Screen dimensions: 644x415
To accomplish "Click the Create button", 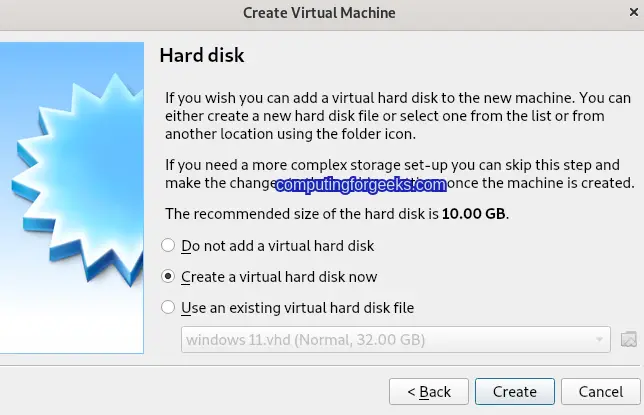I will (515, 392).
